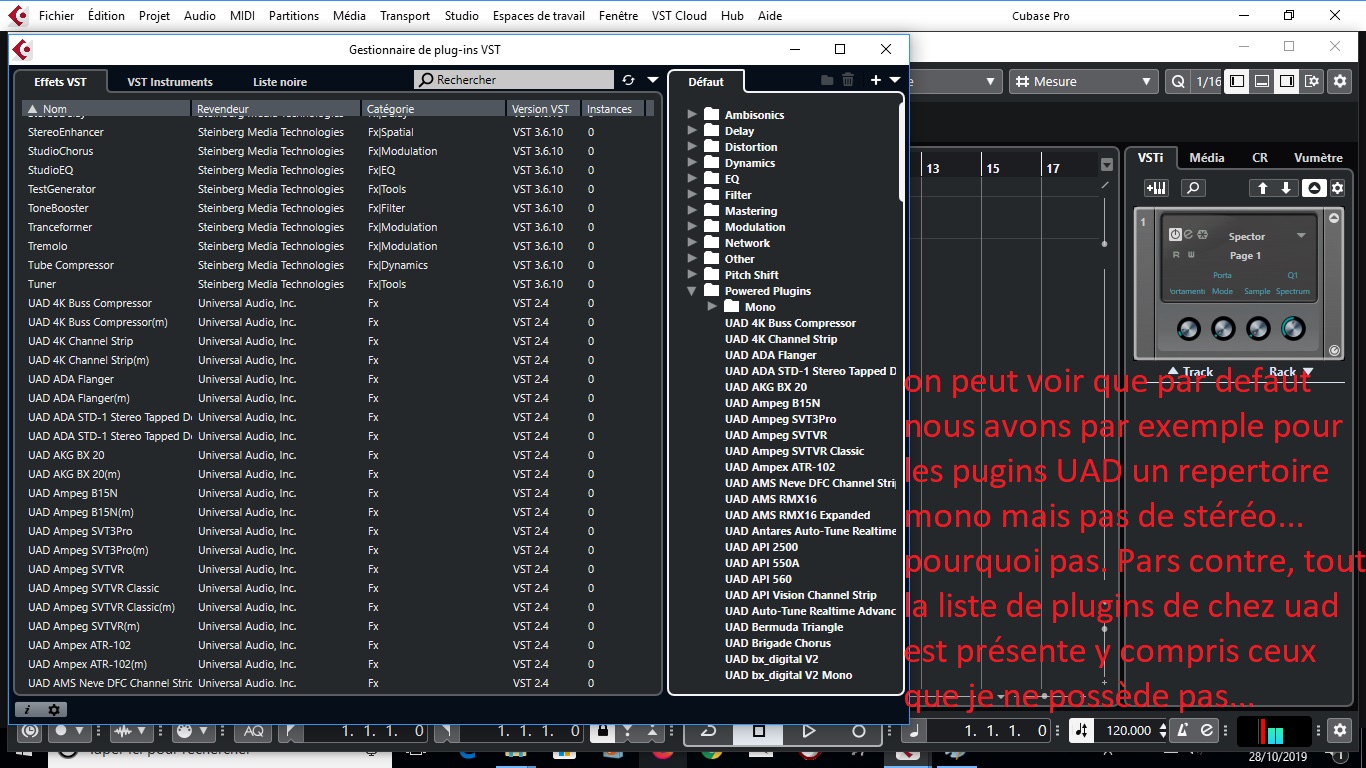Expand the Delay category folder
This screenshot has height=768, width=1366.
[692, 130]
